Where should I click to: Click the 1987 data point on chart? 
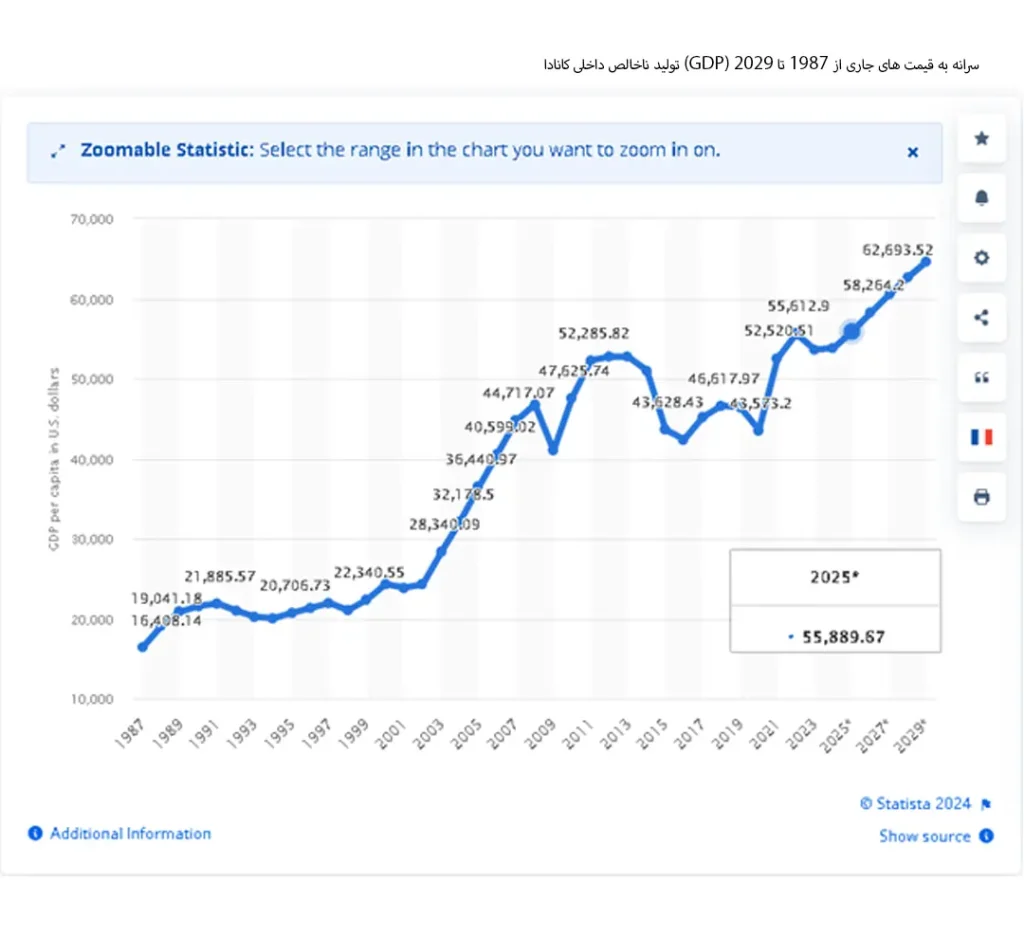[142, 647]
